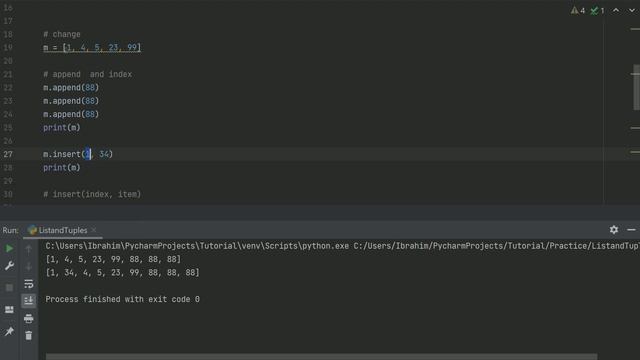Pin the Run tab with pin icon
The height and width of the screenshot is (360, 640).
[9, 331]
